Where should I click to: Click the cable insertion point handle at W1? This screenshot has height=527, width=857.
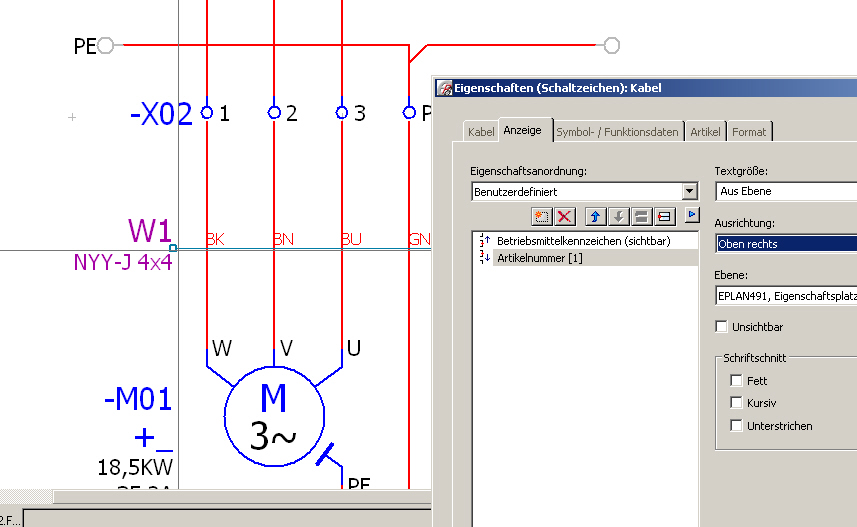[x=173, y=248]
